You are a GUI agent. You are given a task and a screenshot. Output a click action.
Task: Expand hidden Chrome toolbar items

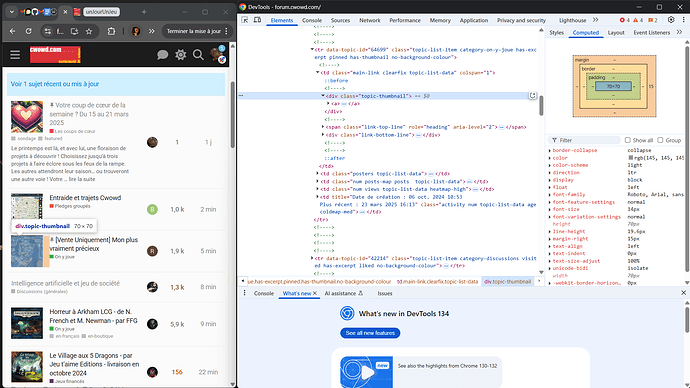(151, 31)
